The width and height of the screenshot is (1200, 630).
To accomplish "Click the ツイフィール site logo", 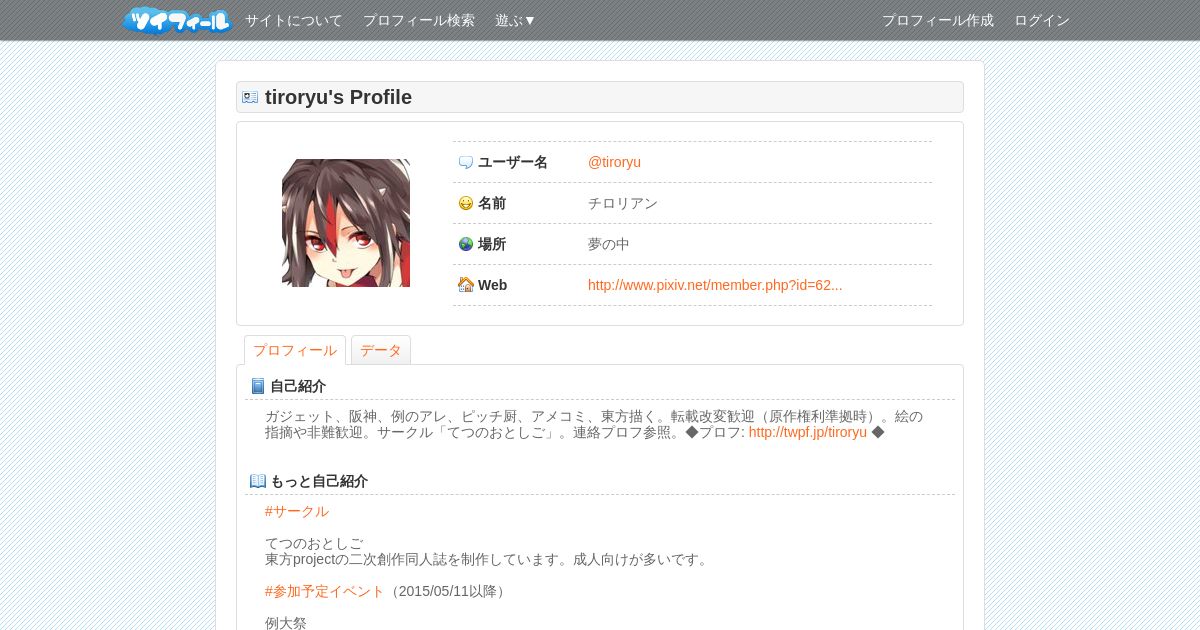I will (177, 20).
